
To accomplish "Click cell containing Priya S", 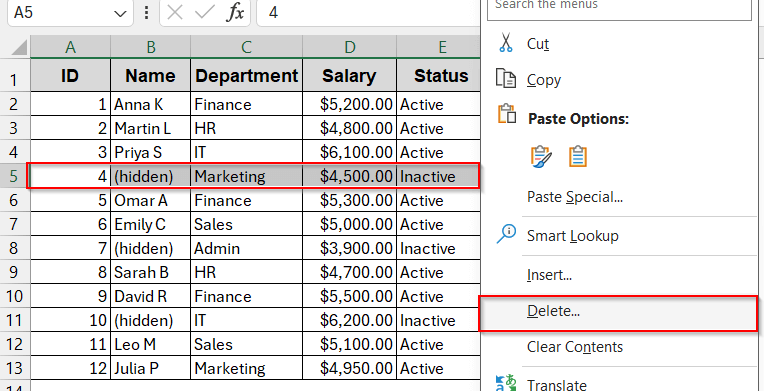I will point(151,152).
